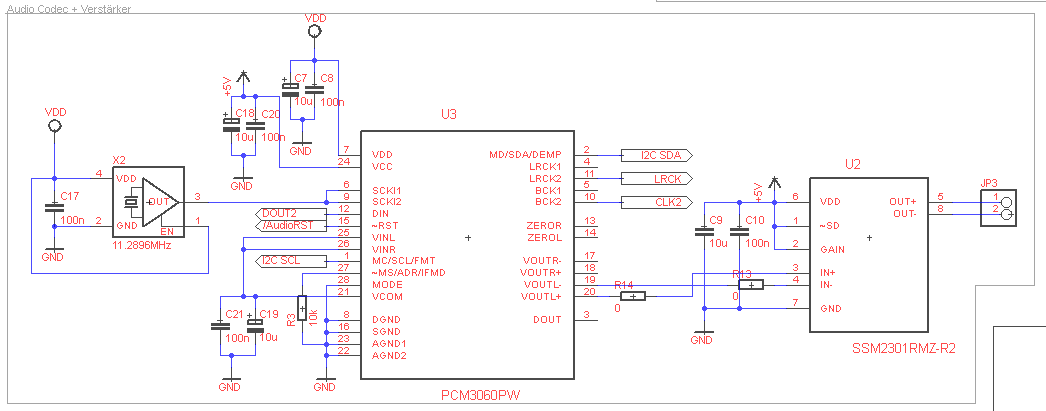The image size is (1046, 411).
Task: Select the ~MS/ADR/IFMD pin label
Action: pos(408,272)
